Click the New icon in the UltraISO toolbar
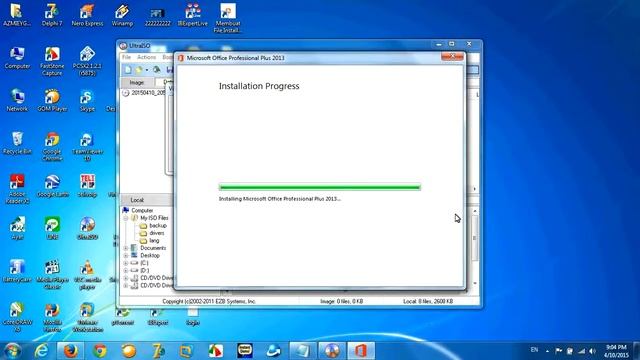Screen dimensions: 640x360 click(x=128, y=70)
